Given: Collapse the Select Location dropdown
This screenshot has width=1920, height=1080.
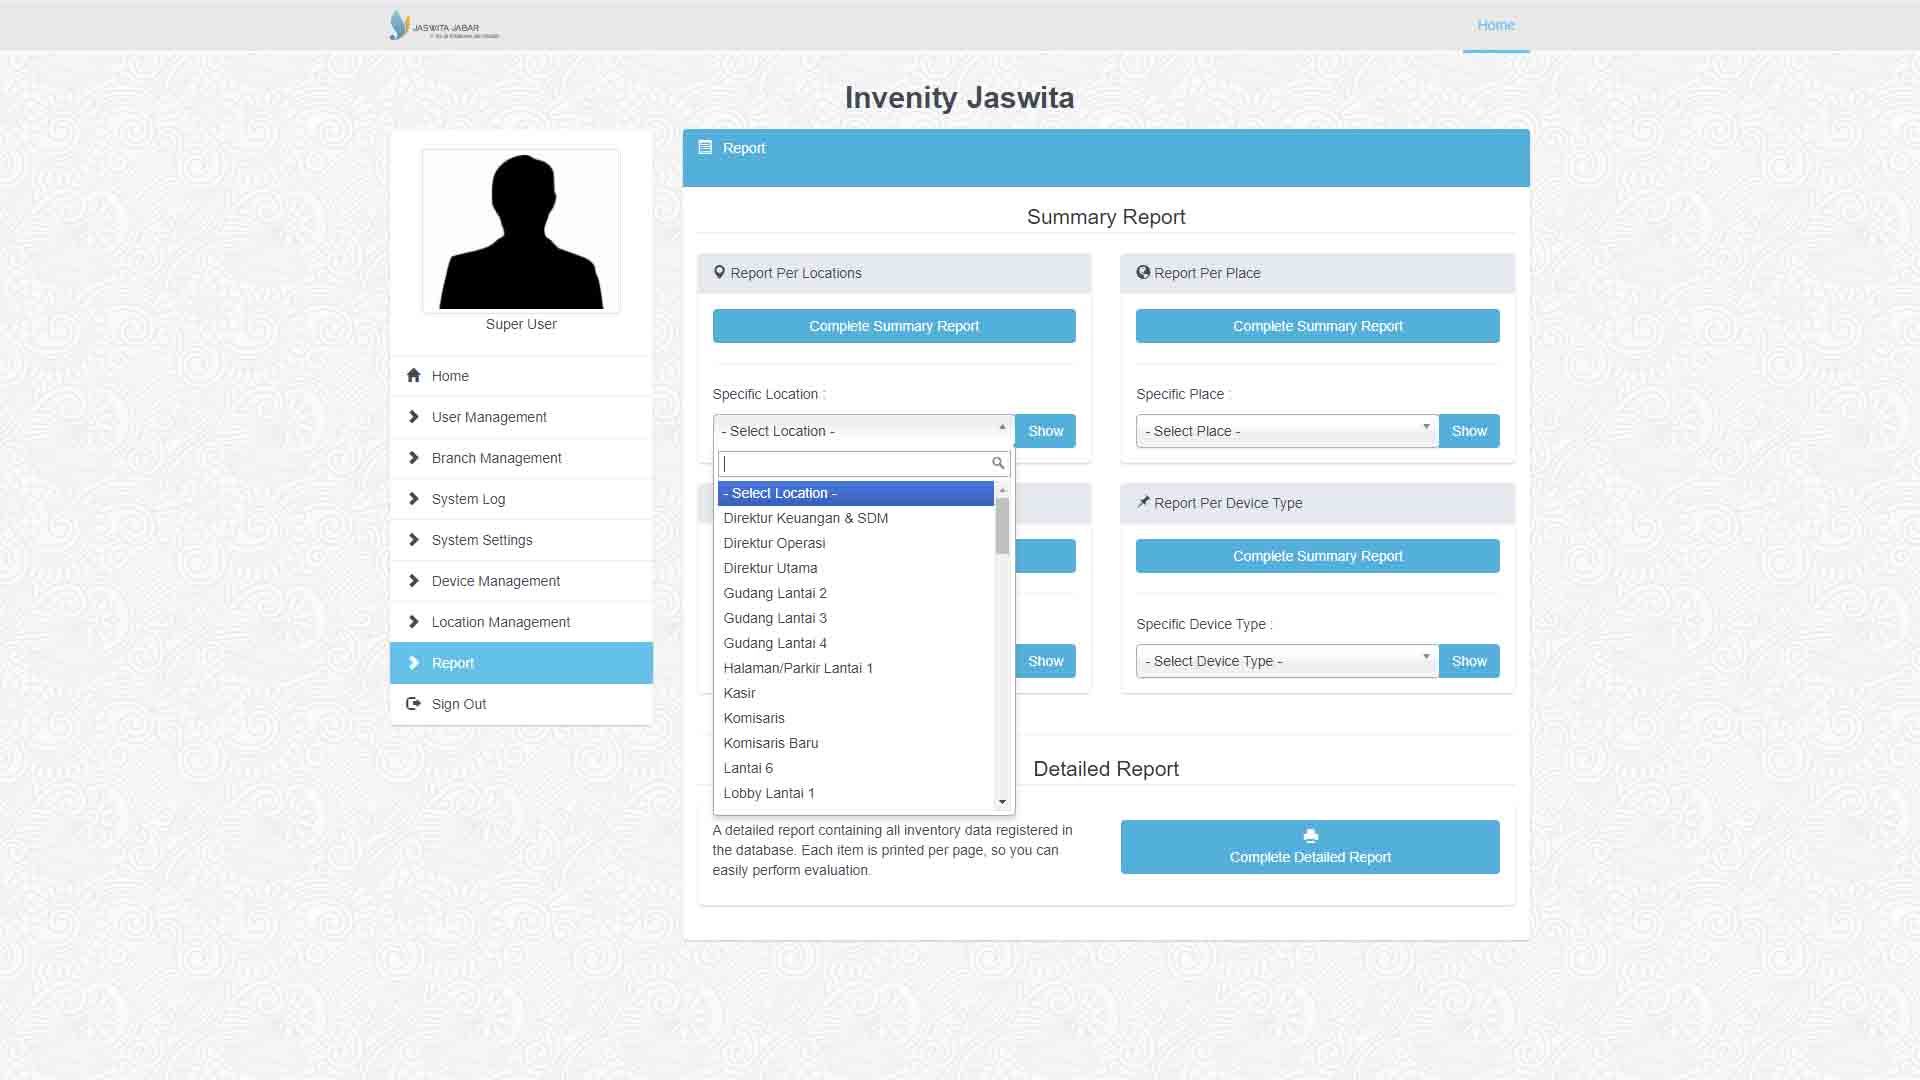Looking at the screenshot, I should tap(863, 431).
